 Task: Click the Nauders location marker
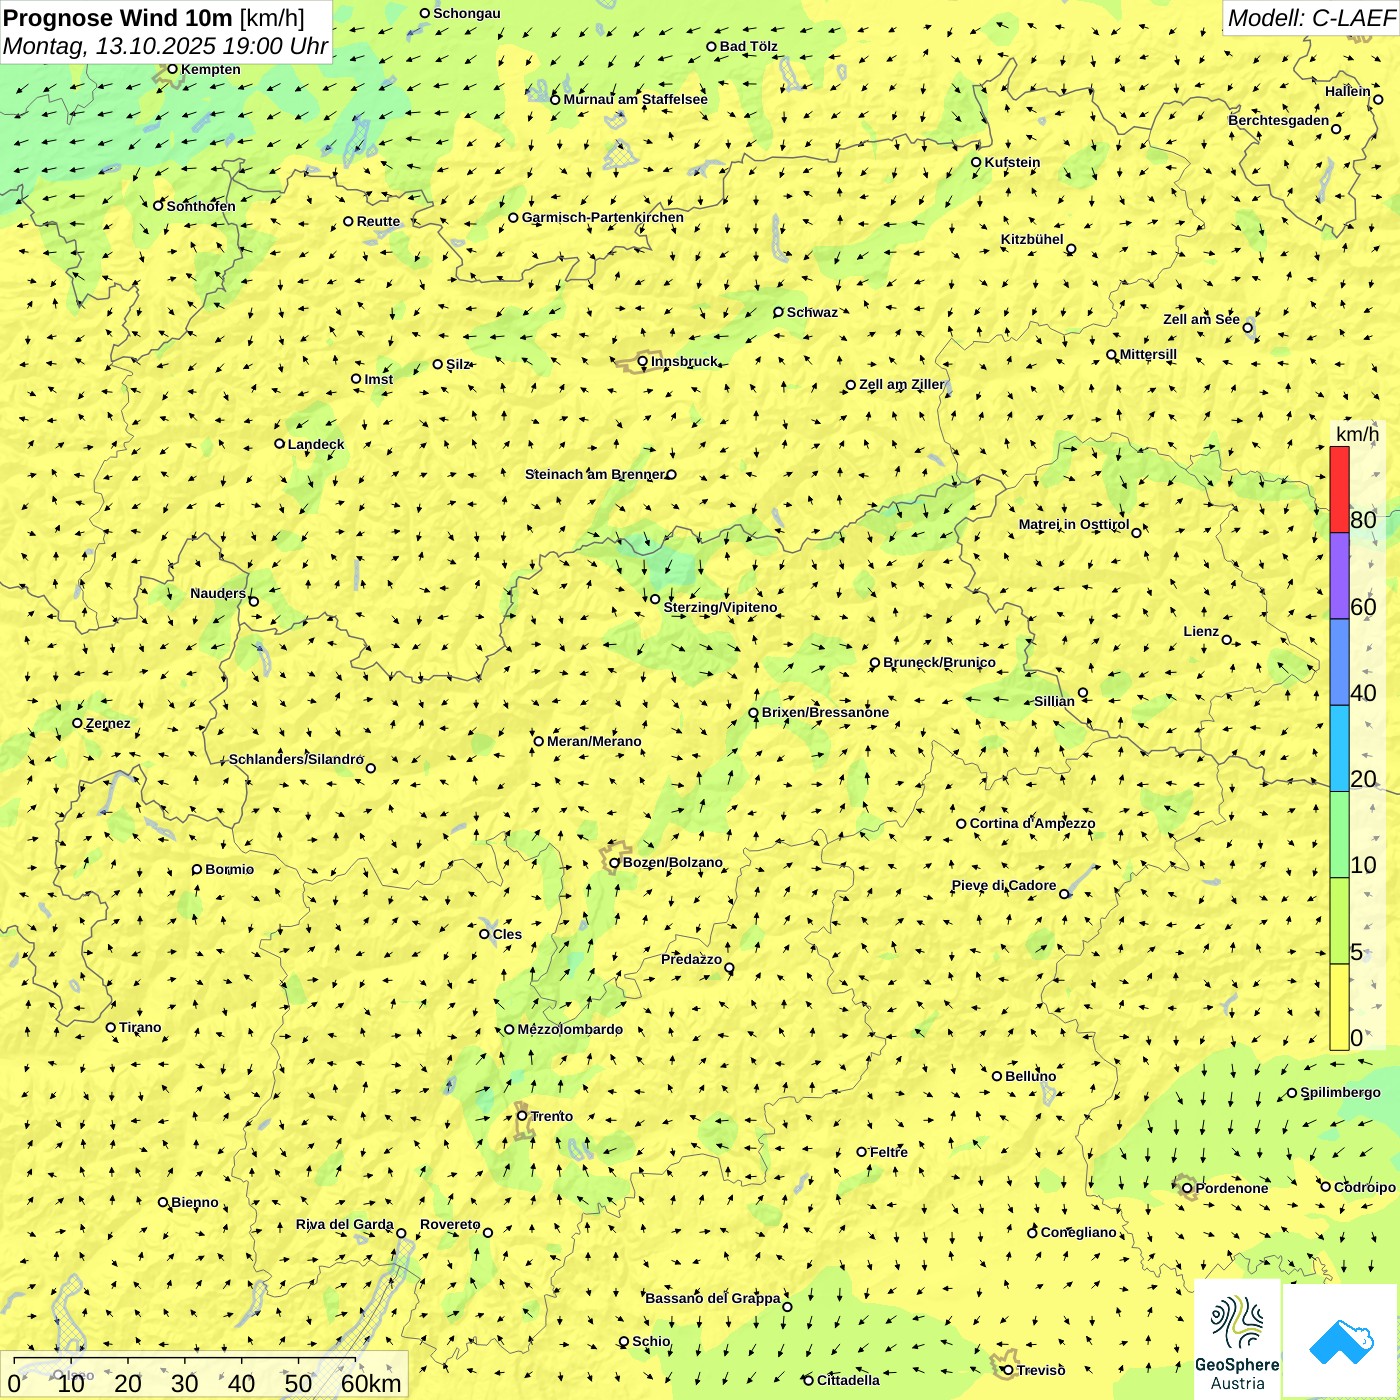[254, 601]
